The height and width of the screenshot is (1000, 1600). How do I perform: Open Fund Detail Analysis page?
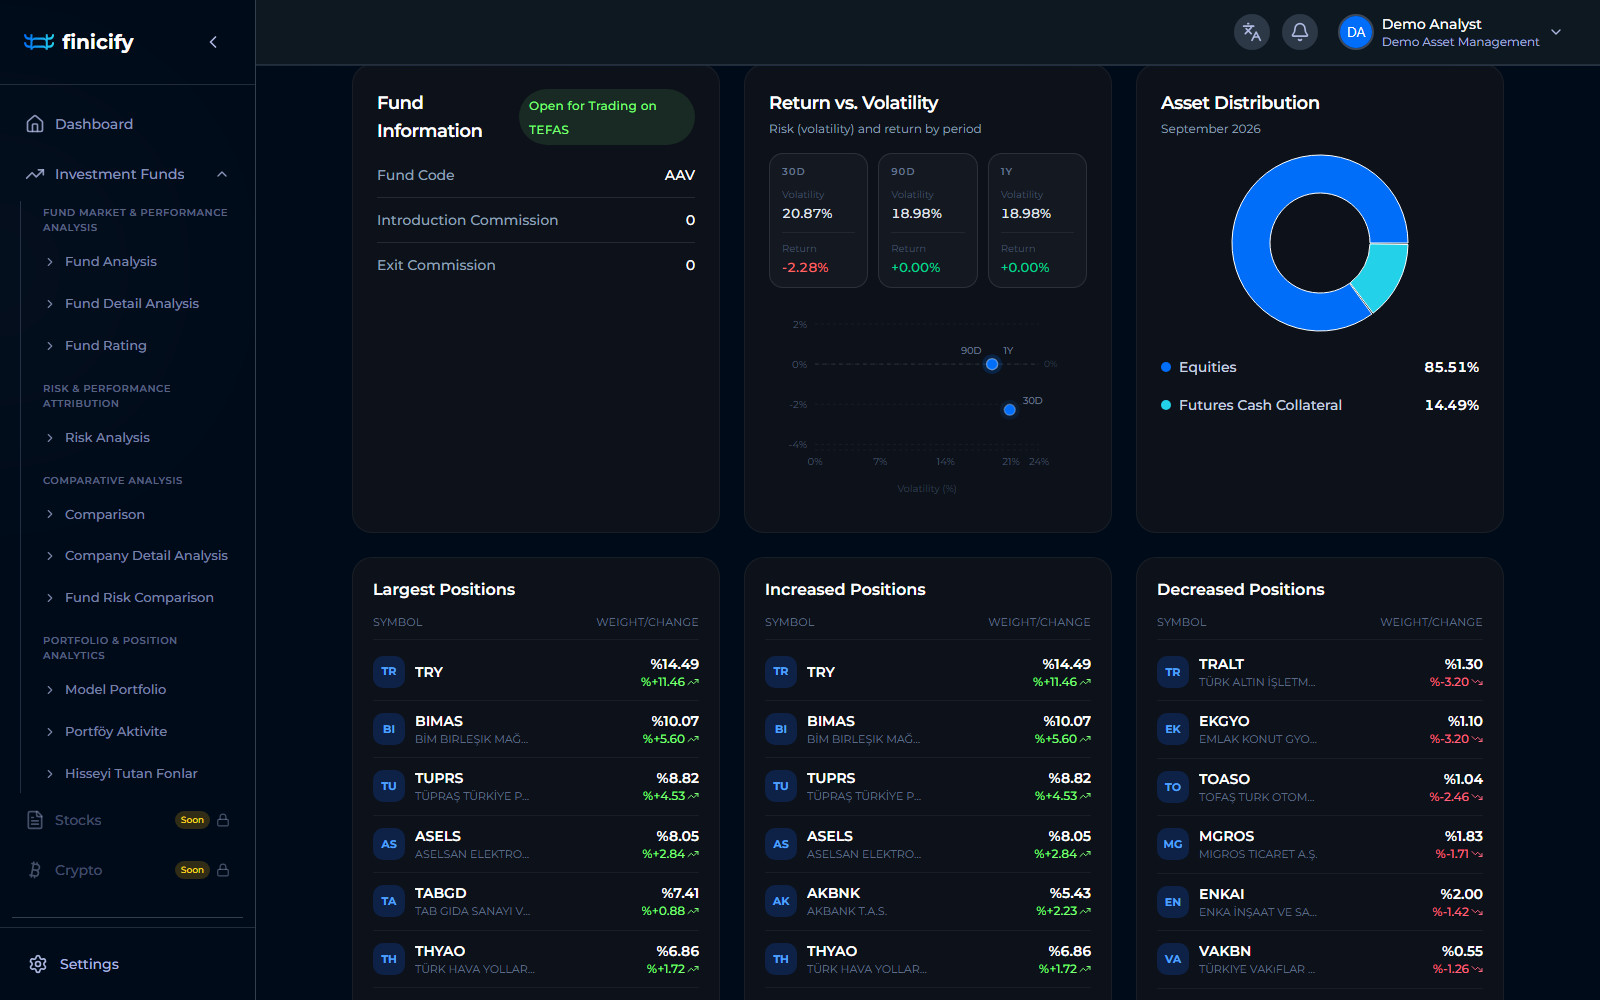(x=132, y=303)
